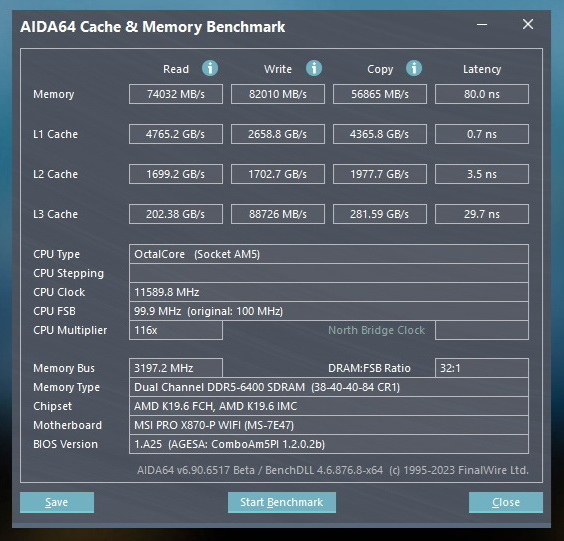The height and width of the screenshot is (541, 564).
Task: Click the CPU FSB label
Action: tap(54, 311)
